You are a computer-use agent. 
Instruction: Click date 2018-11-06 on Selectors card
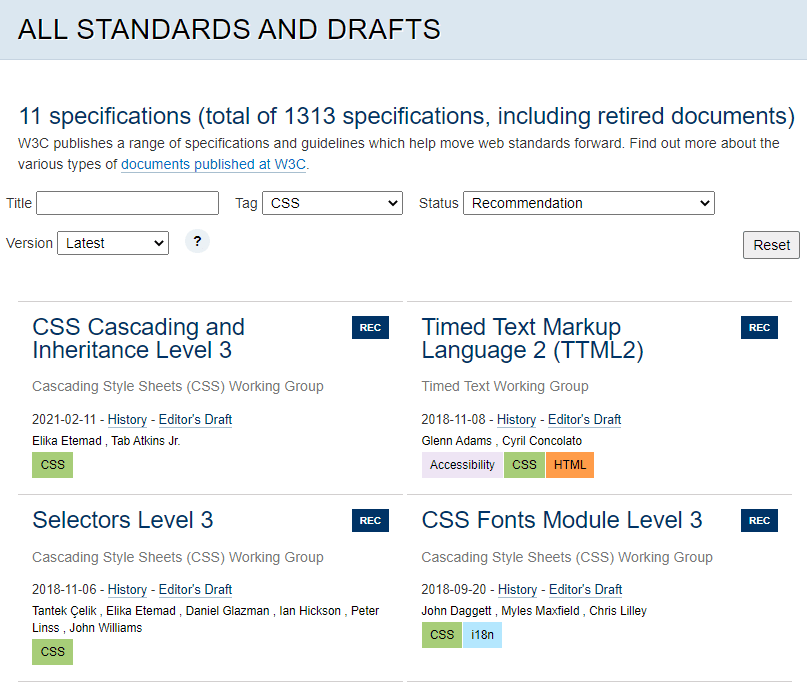64,590
